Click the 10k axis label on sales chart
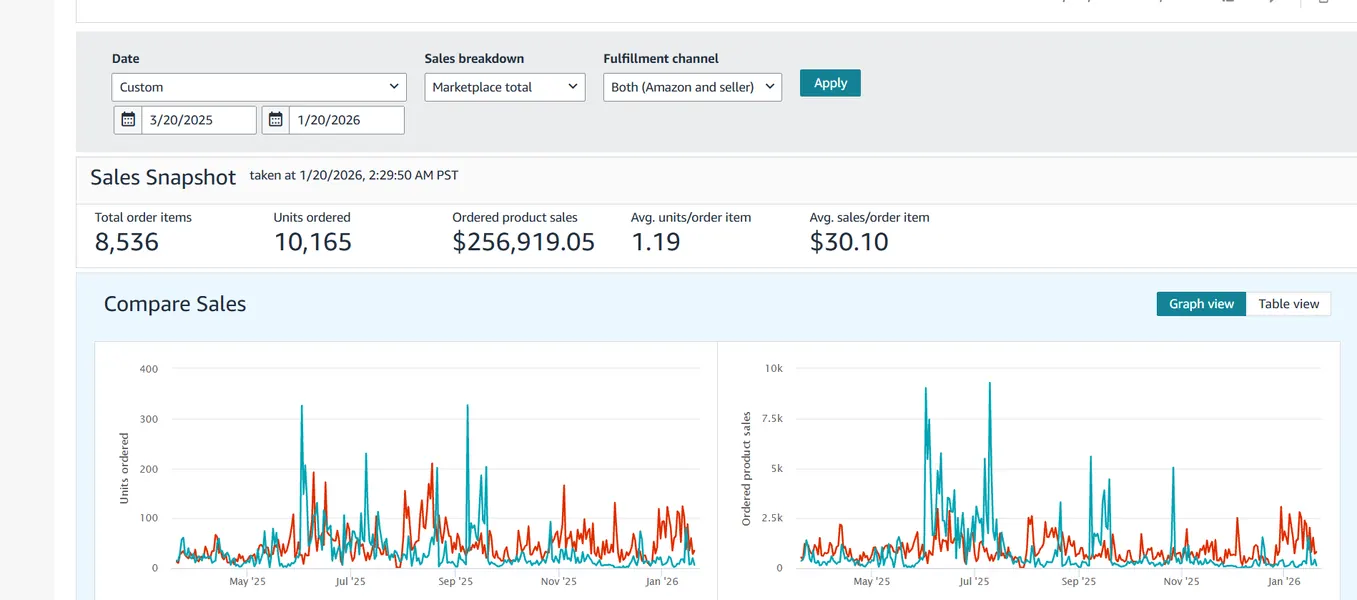The height and width of the screenshot is (600, 1357). [774, 369]
